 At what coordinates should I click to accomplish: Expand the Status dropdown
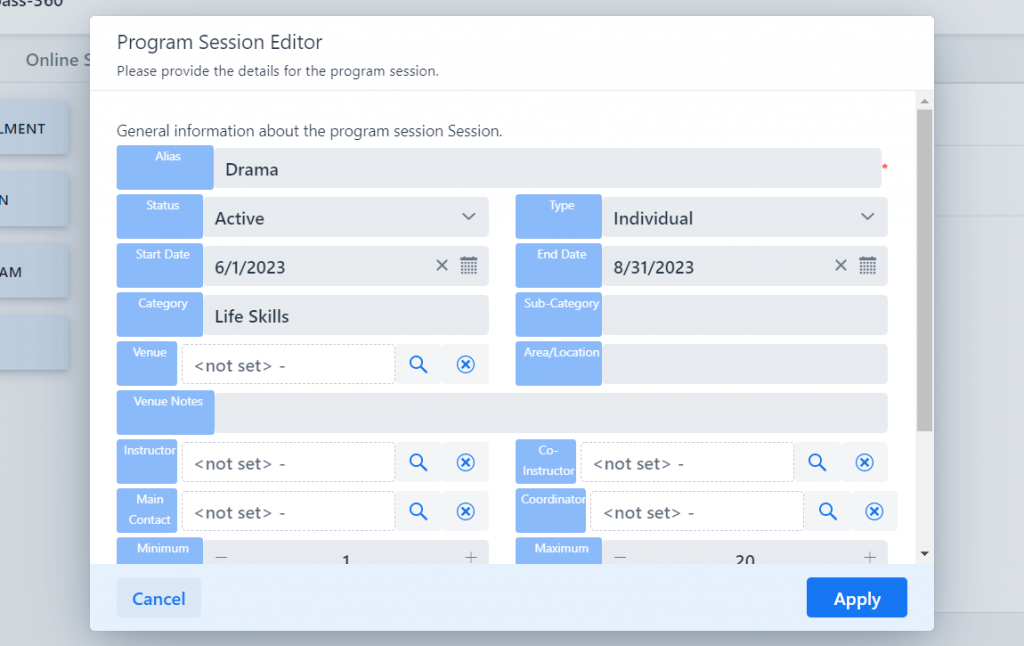tap(345, 218)
